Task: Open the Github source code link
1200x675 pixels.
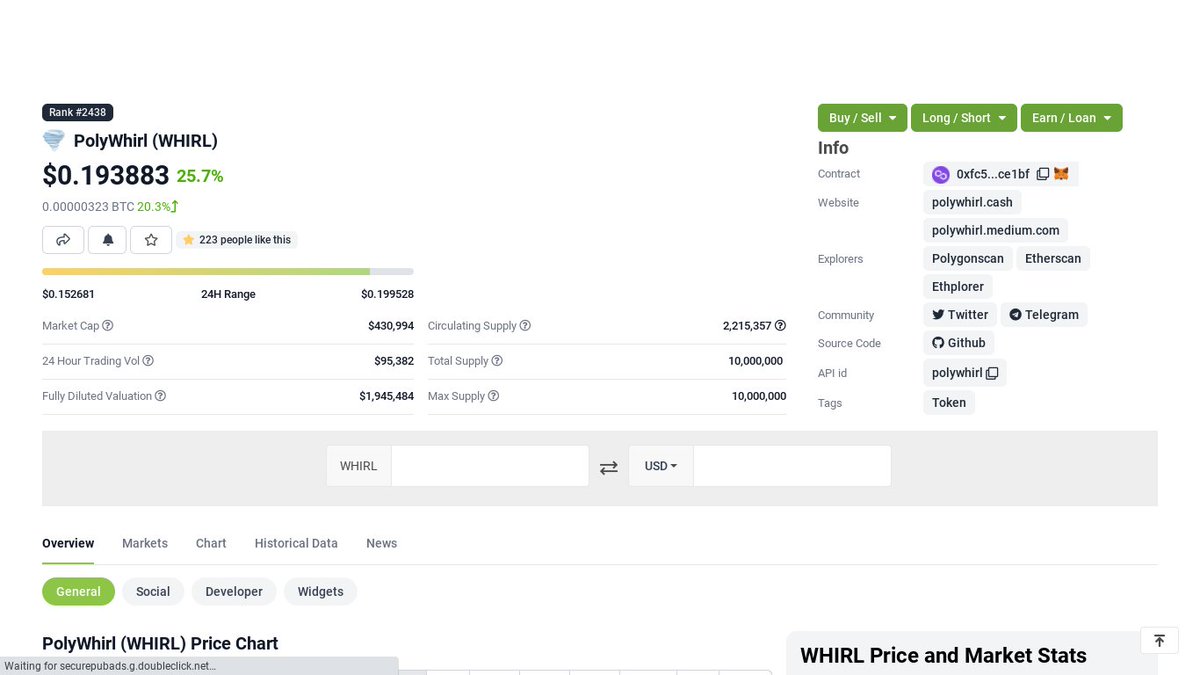Action: [x=959, y=342]
